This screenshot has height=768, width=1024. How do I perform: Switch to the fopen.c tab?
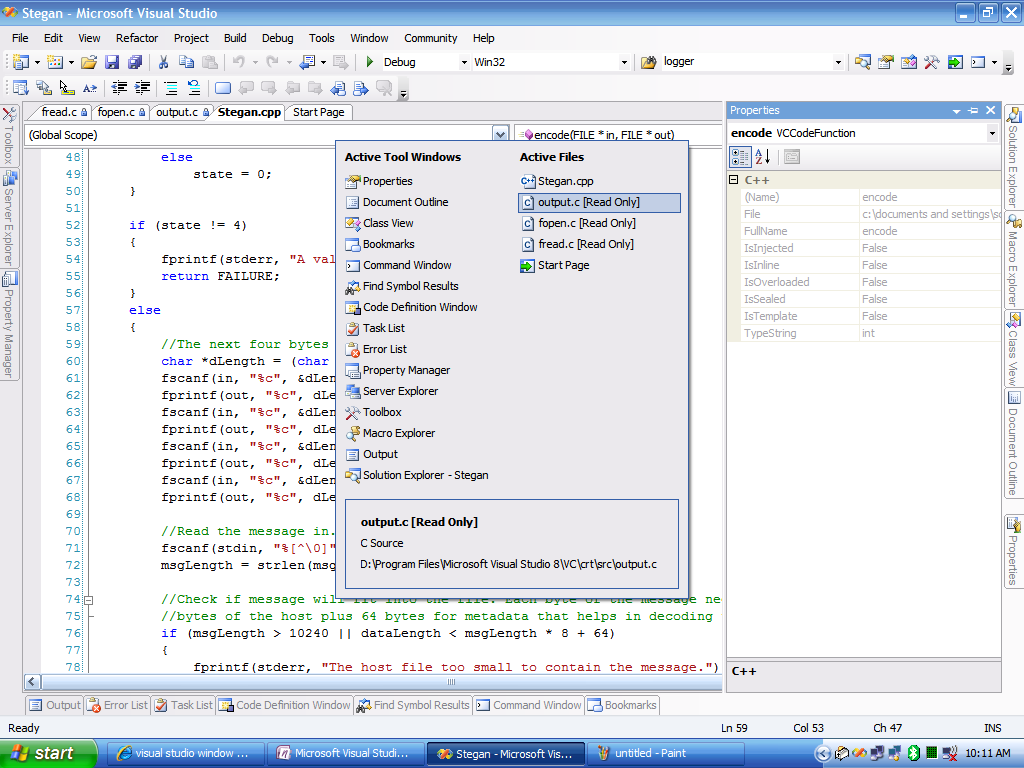(116, 112)
